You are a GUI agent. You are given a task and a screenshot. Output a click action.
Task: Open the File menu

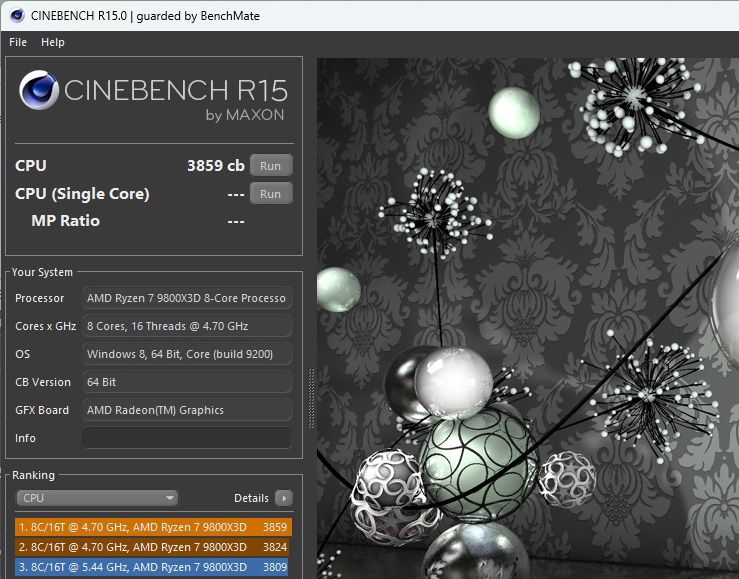[x=18, y=42]
